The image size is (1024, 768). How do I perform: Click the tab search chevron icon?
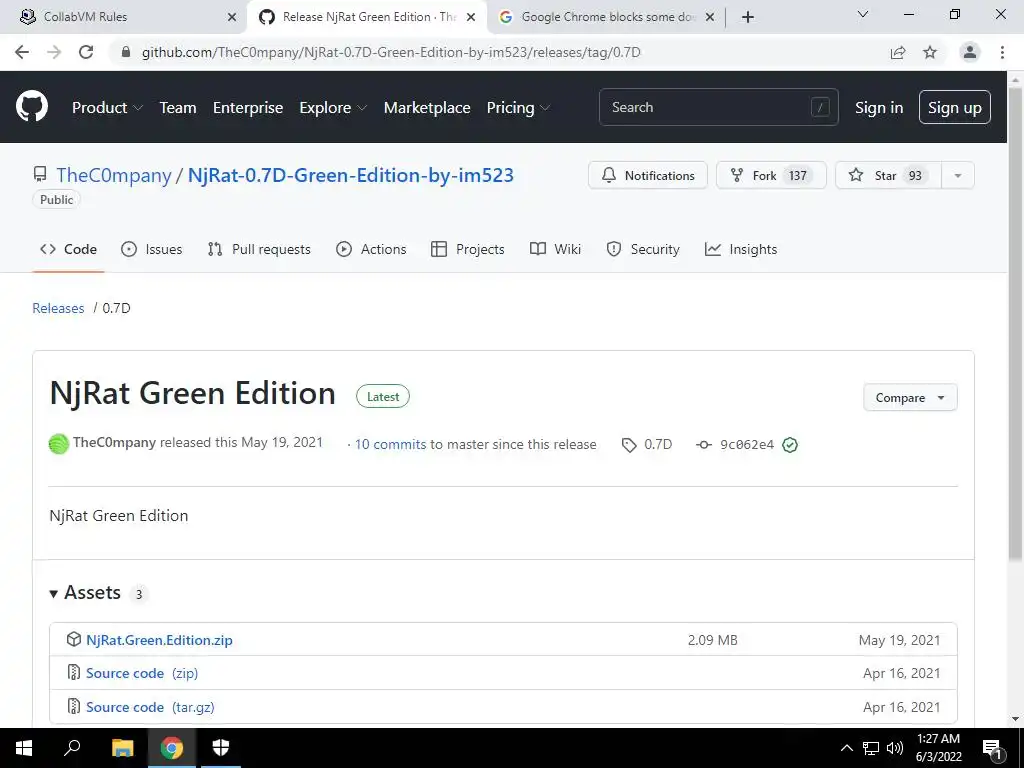tap(863, 14)
